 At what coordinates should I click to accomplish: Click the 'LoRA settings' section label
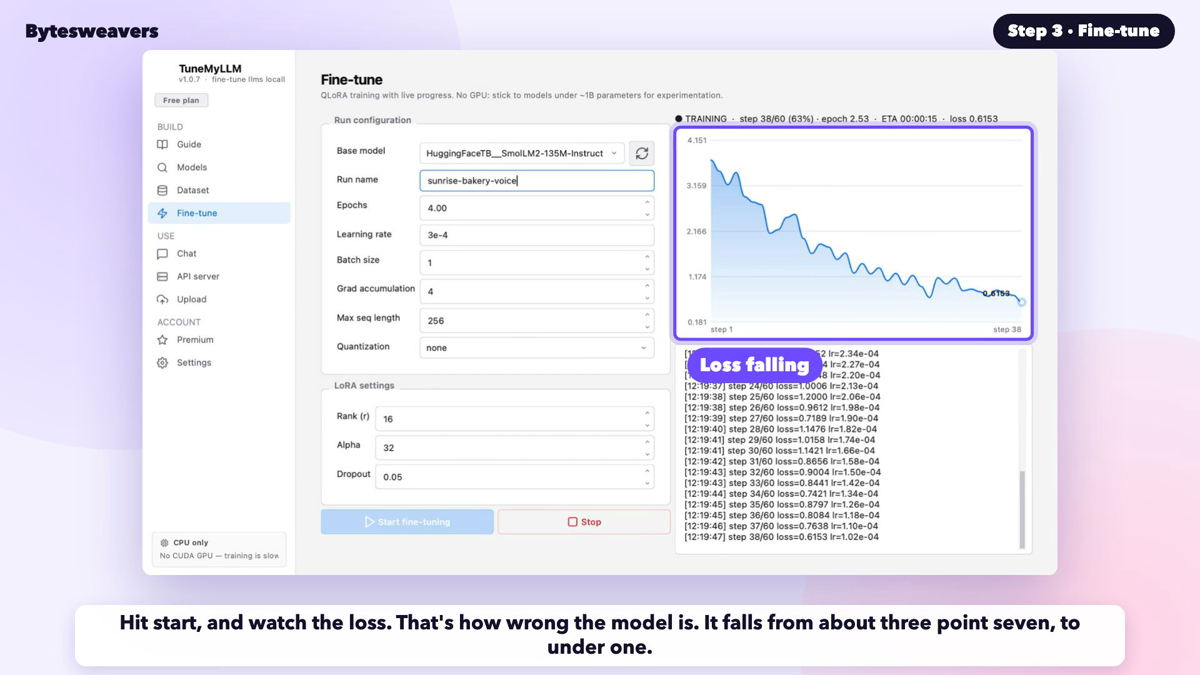point(364,385)
